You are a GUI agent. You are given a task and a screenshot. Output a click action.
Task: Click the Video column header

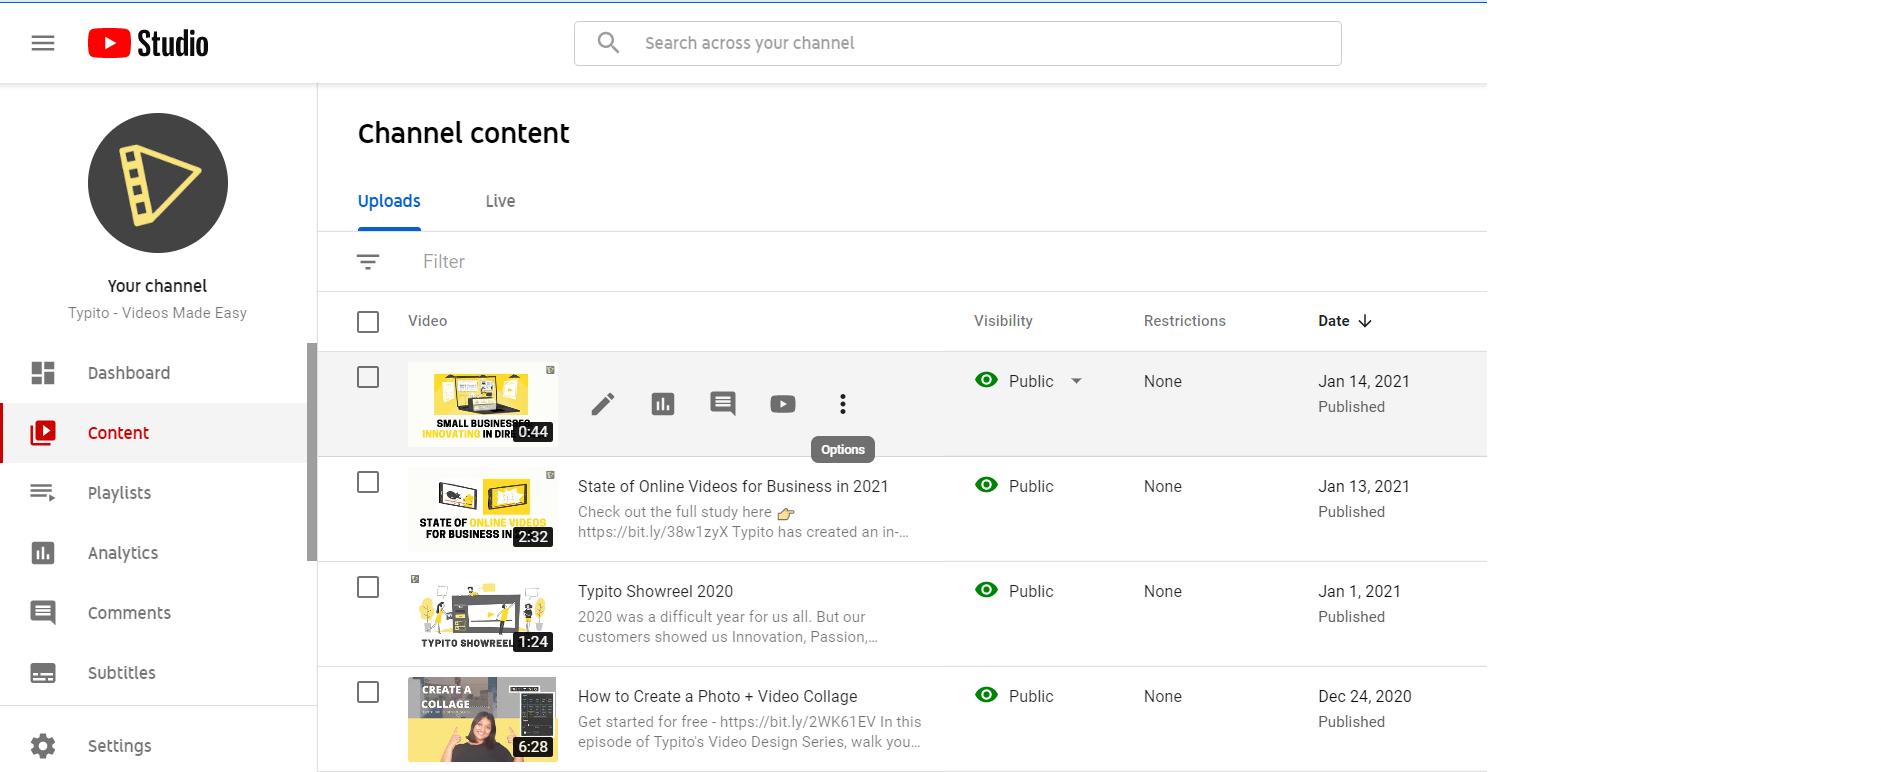(427, 321)
